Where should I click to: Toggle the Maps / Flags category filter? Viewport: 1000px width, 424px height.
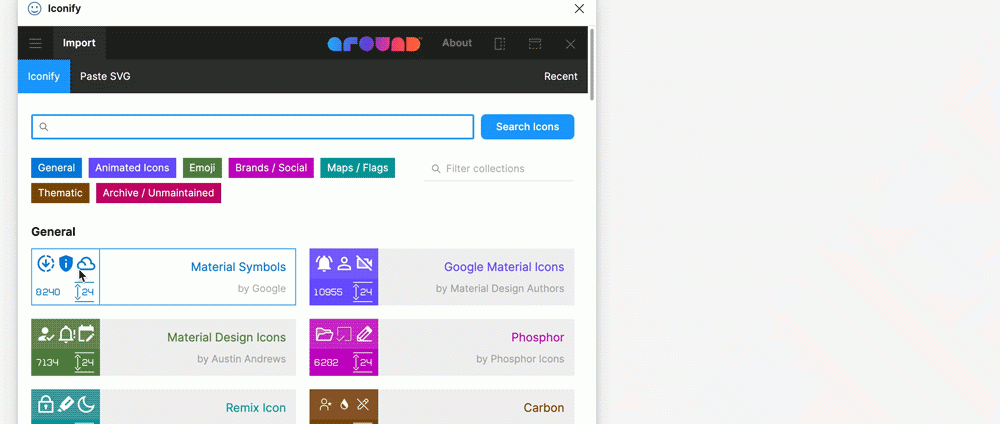358,168
